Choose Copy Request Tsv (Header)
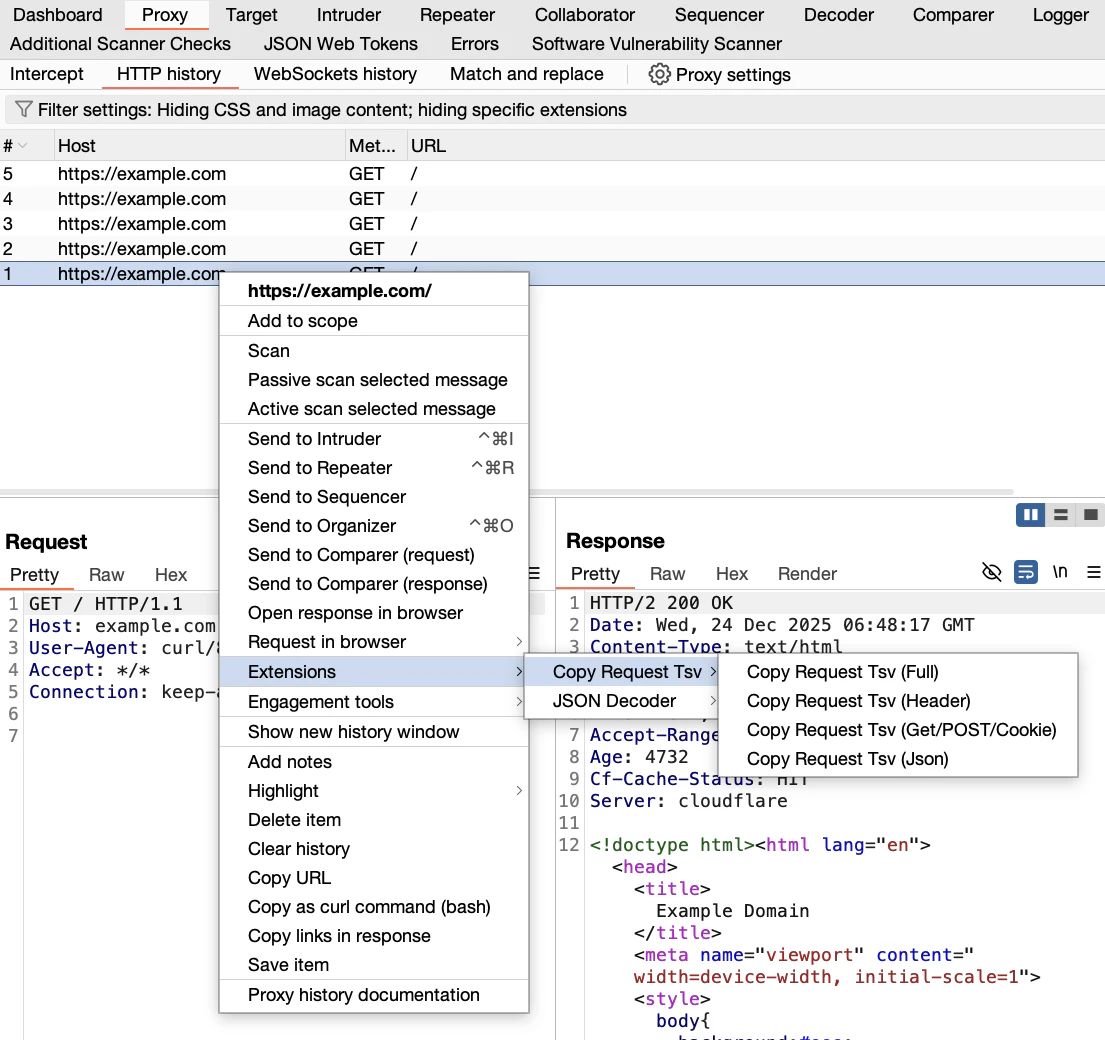The height and width of the screenshot is (1040, 1105). [898, 701]
